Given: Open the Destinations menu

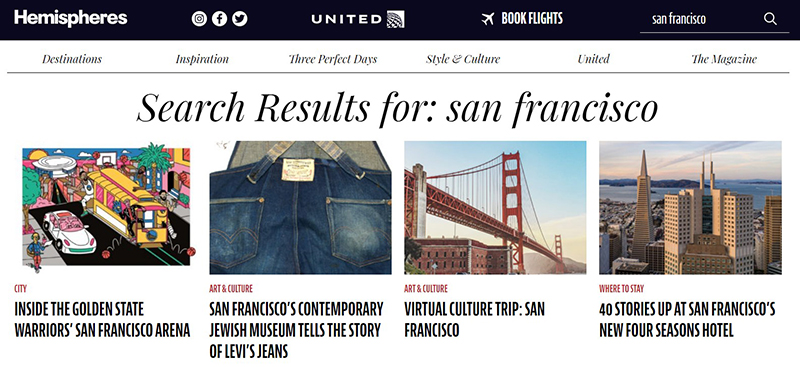Looking at the screenshot, I should point(72,59).
